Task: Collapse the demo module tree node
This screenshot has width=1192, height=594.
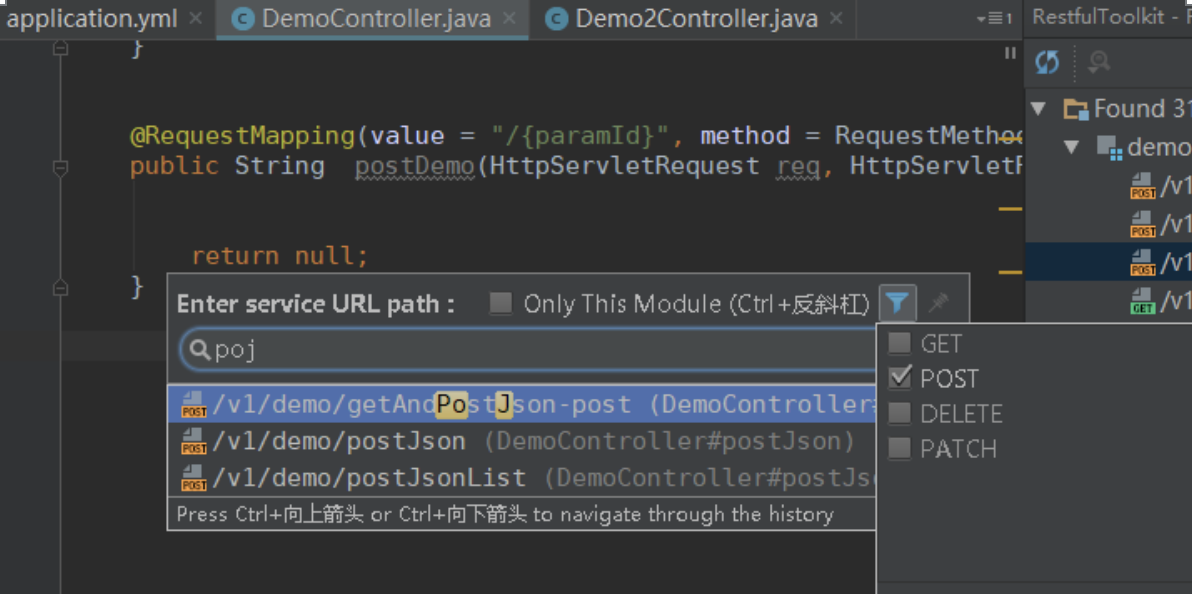Action: (1072, 147)
